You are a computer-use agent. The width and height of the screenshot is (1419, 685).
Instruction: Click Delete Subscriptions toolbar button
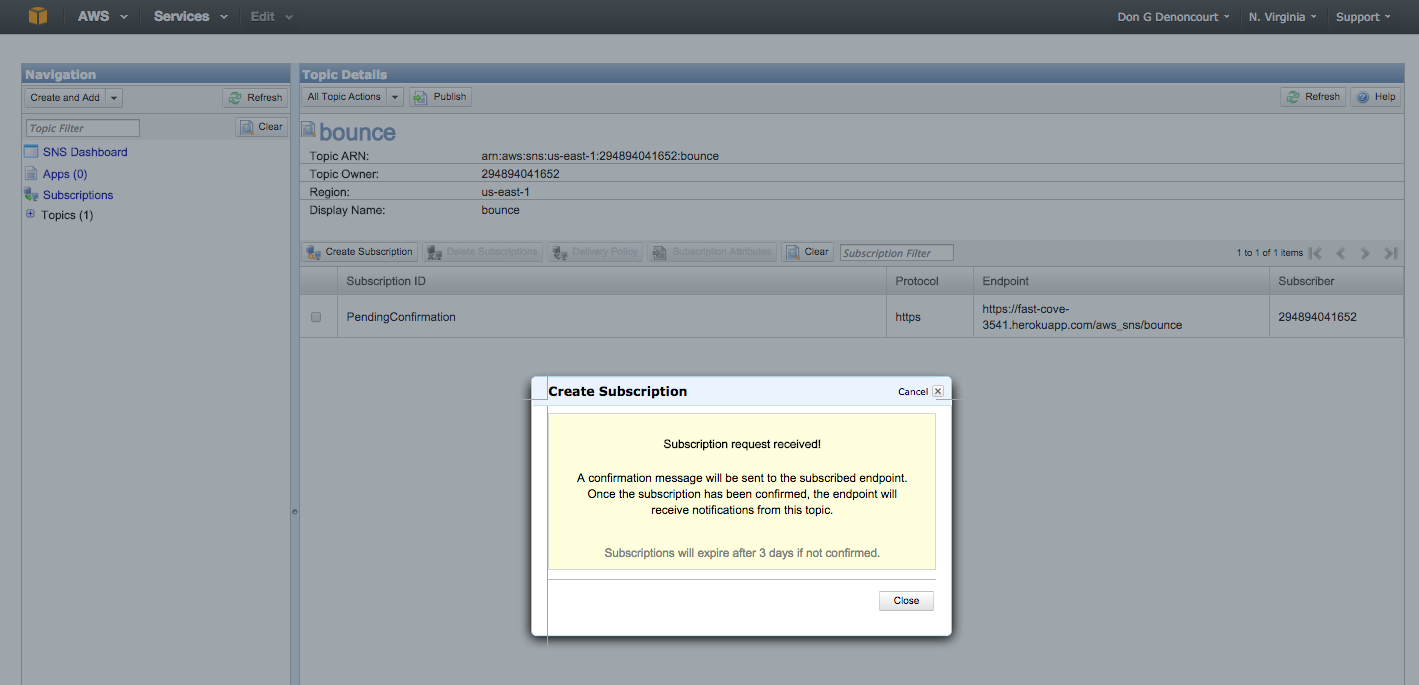click(482, 252)
